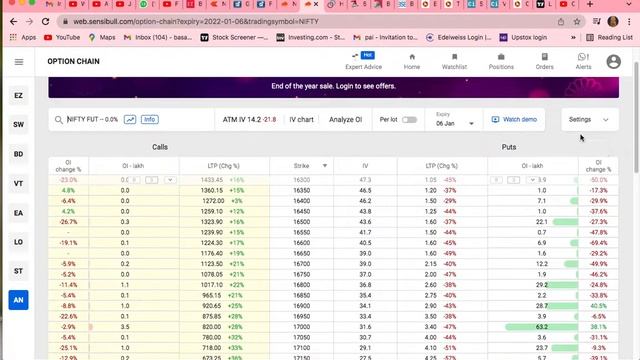Open the browser three-dot menu

(x=629, y=22)
